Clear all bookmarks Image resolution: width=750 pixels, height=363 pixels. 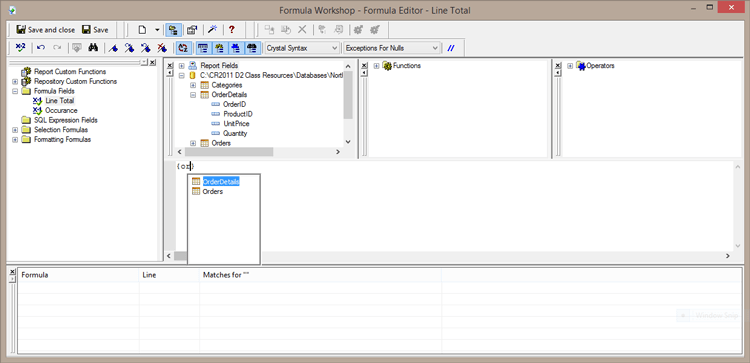162,48
